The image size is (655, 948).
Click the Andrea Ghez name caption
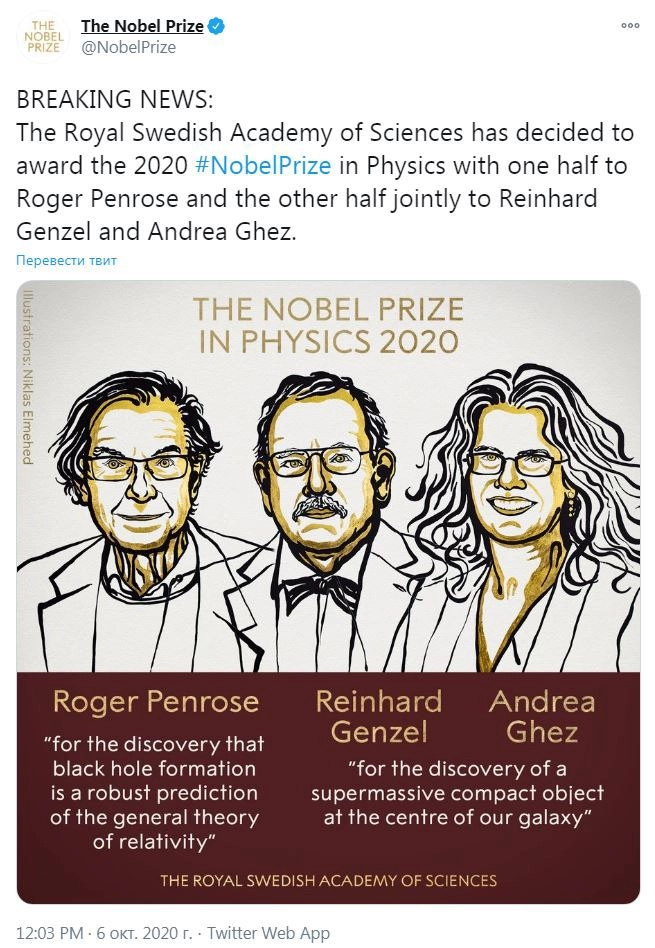pyautogui.click(x=542, y=717)
